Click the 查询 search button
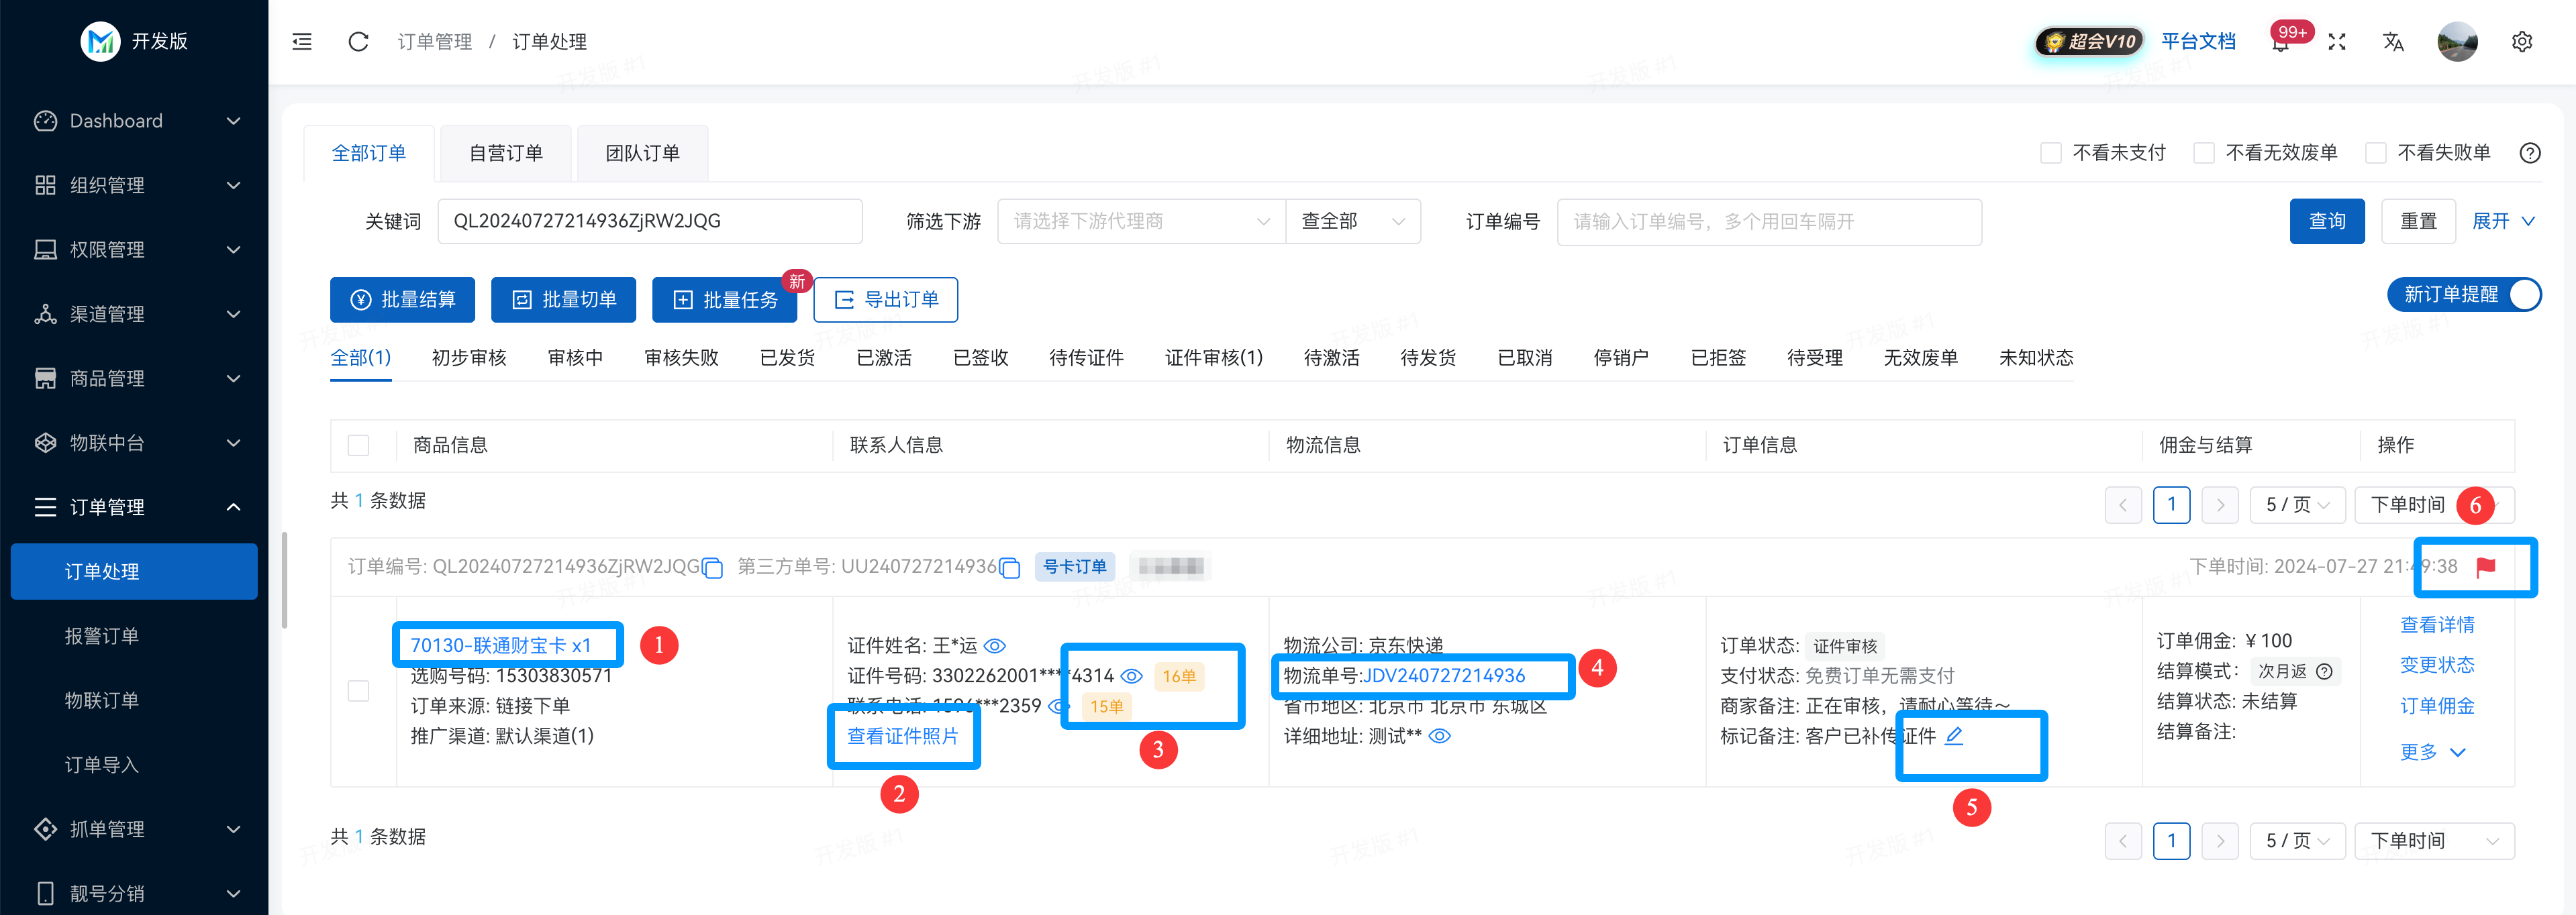Screen dimensions: 2576x915 pyautogui.click(x=2327, y=221)
